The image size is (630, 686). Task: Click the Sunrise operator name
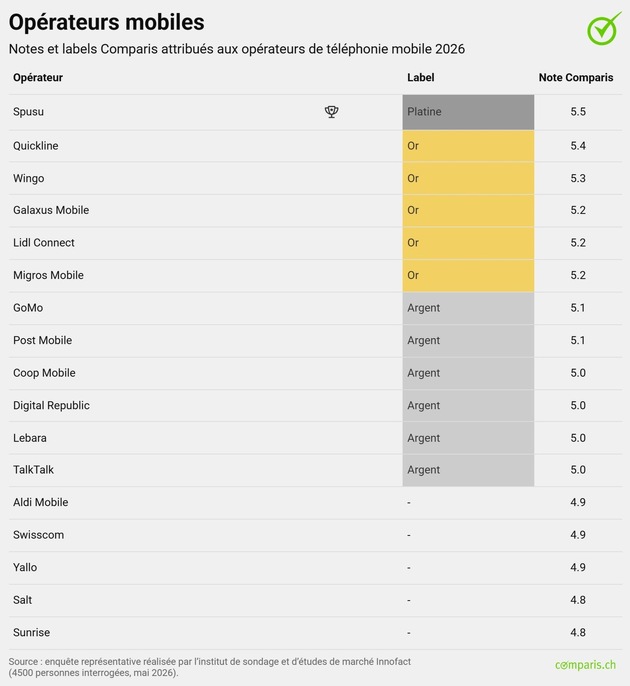coord(32,632)
